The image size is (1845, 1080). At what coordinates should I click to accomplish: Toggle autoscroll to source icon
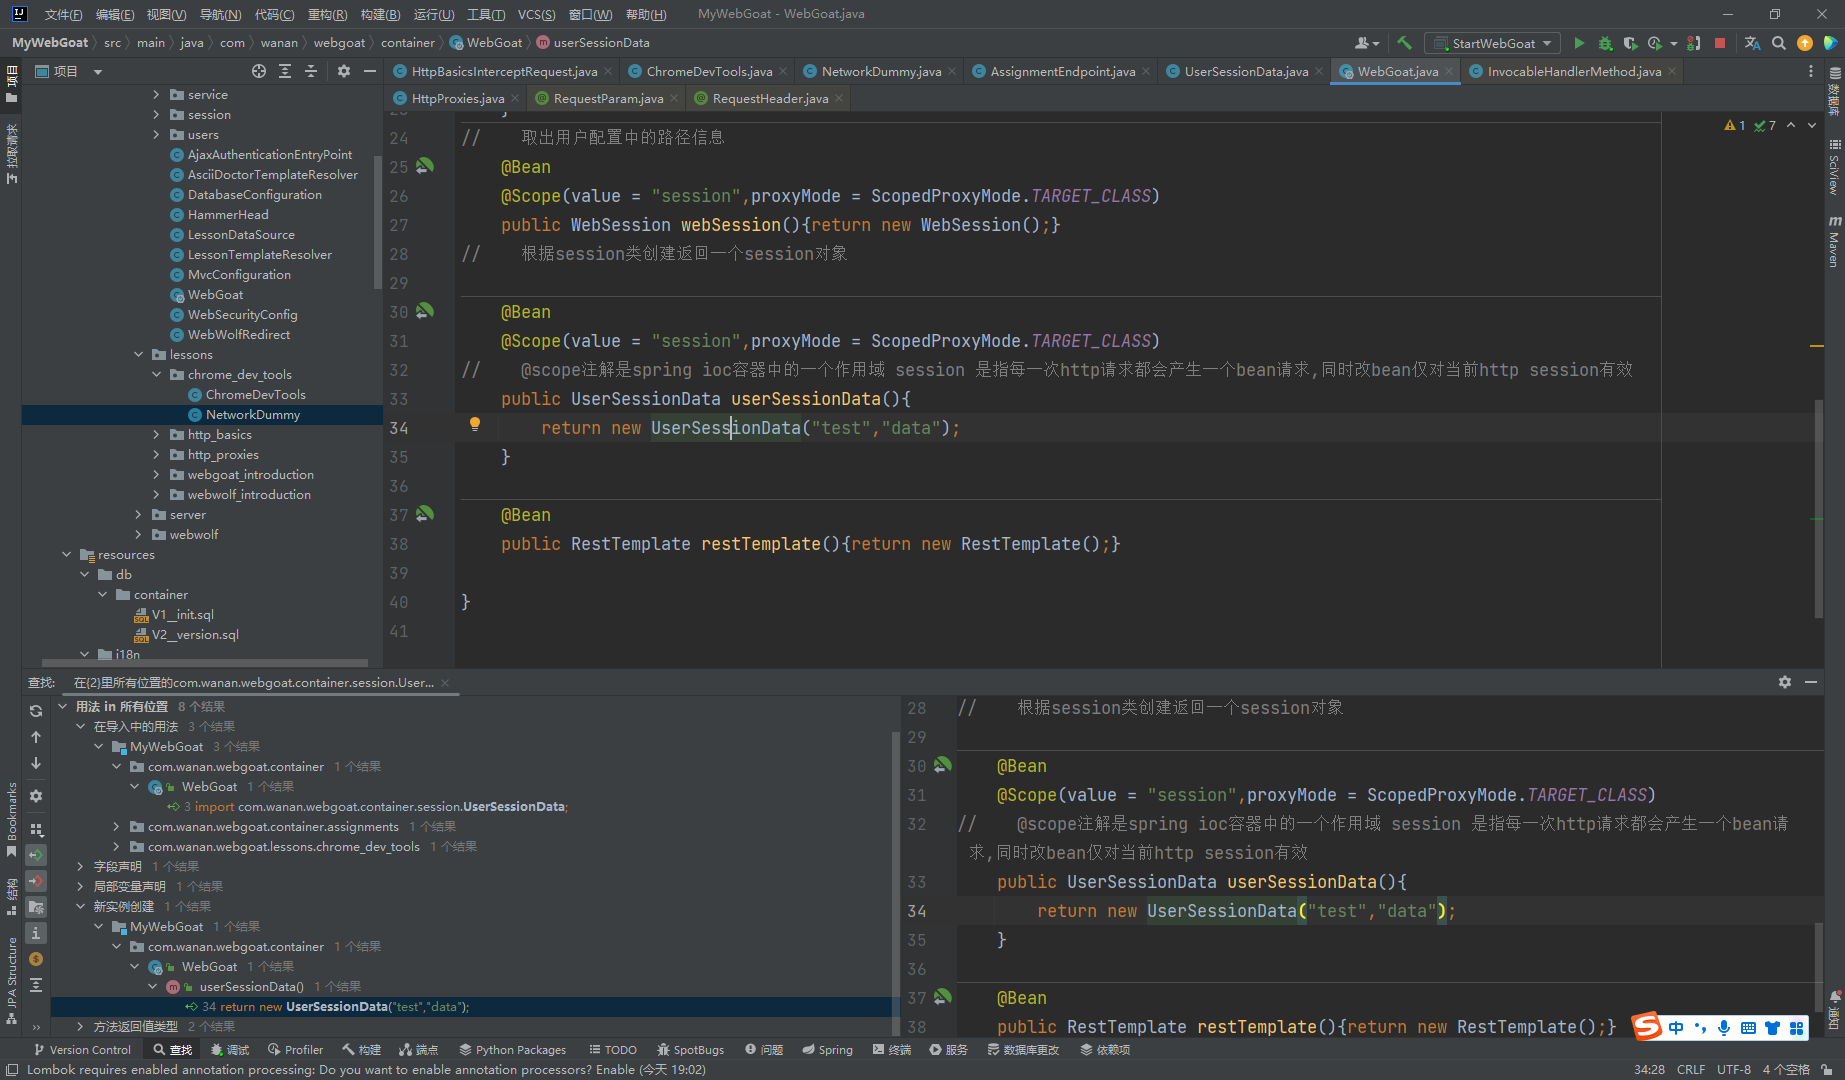coord(36,985)
